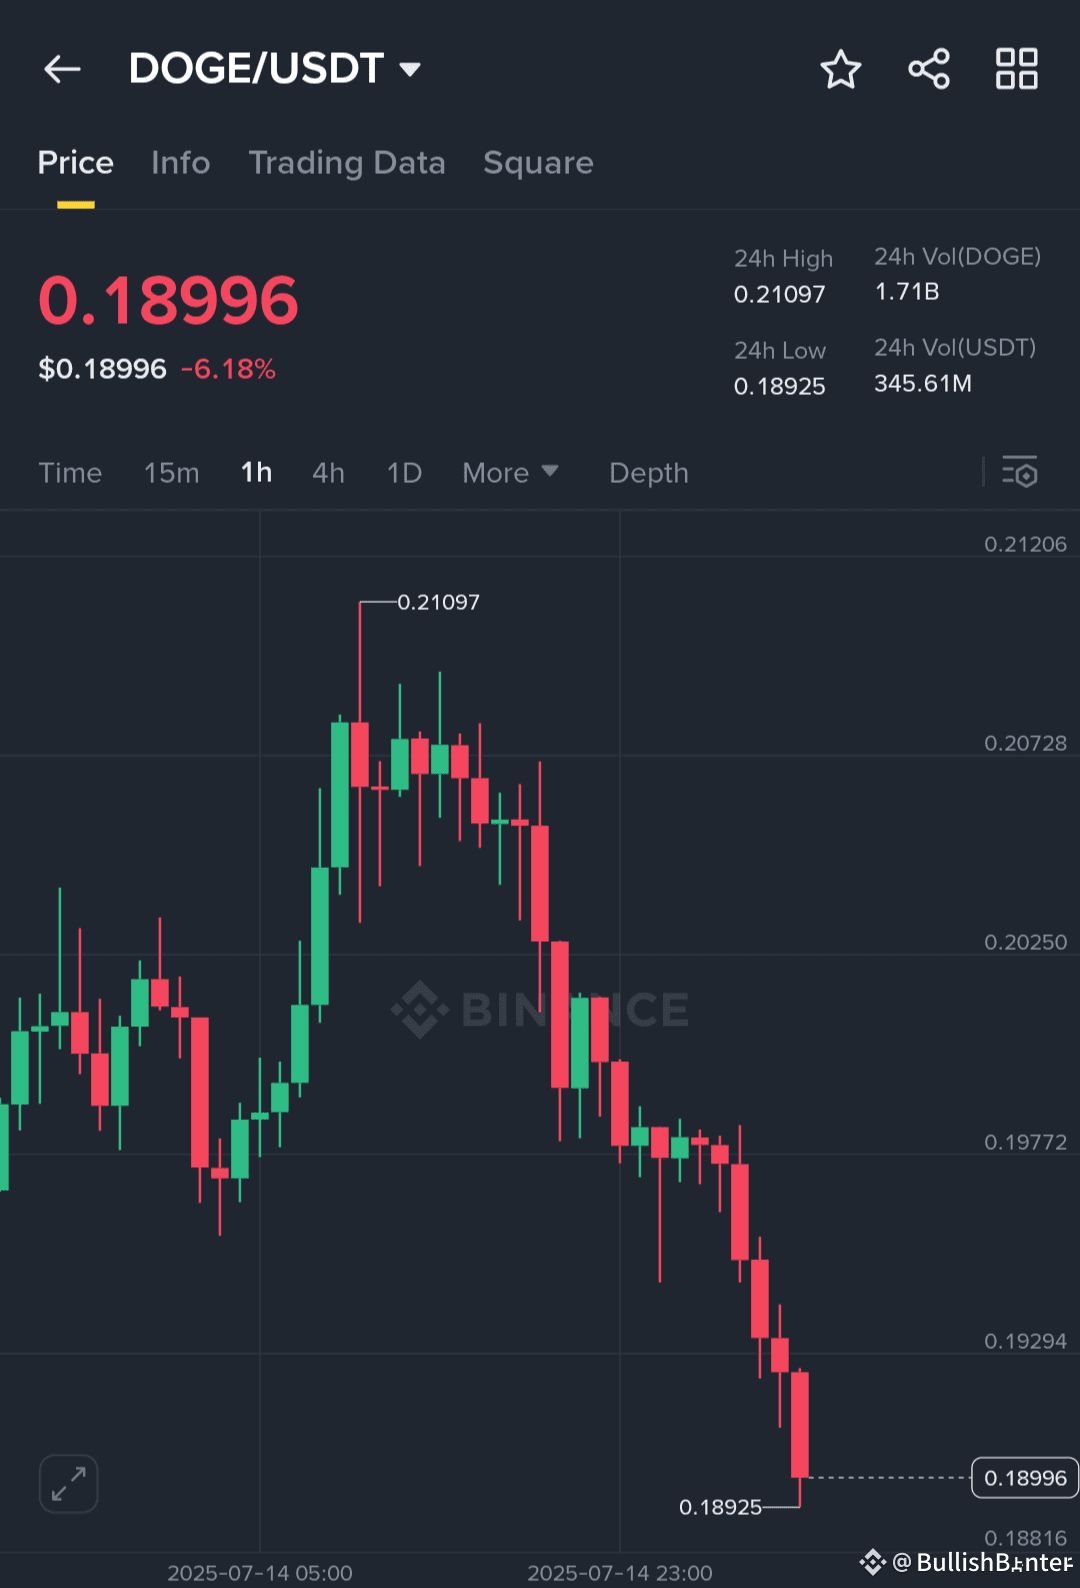Image resolution: width=1080 pixels, height=1588 pixels.
Task: Expand the More timeframes dropdown
Action: [x=511, y=473]
